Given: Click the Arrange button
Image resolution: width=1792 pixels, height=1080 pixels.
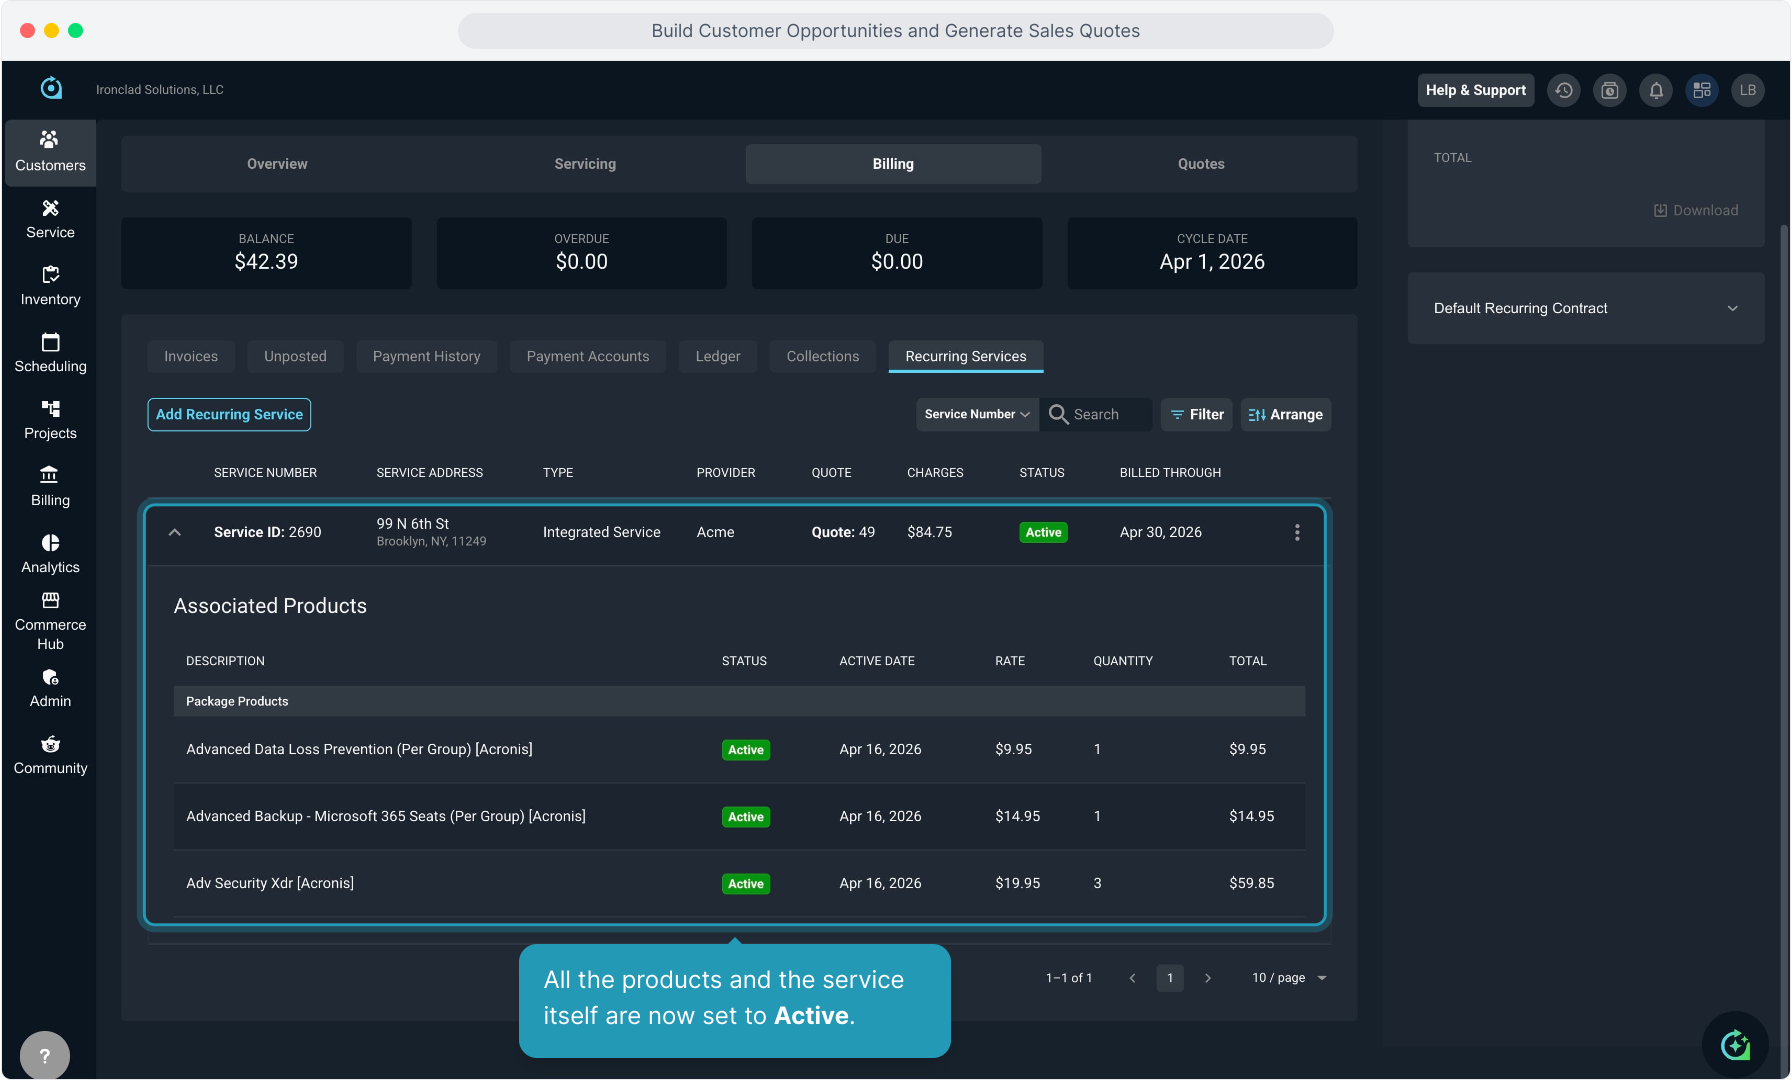Looking at the screenshot, I should pos(1285,415).
